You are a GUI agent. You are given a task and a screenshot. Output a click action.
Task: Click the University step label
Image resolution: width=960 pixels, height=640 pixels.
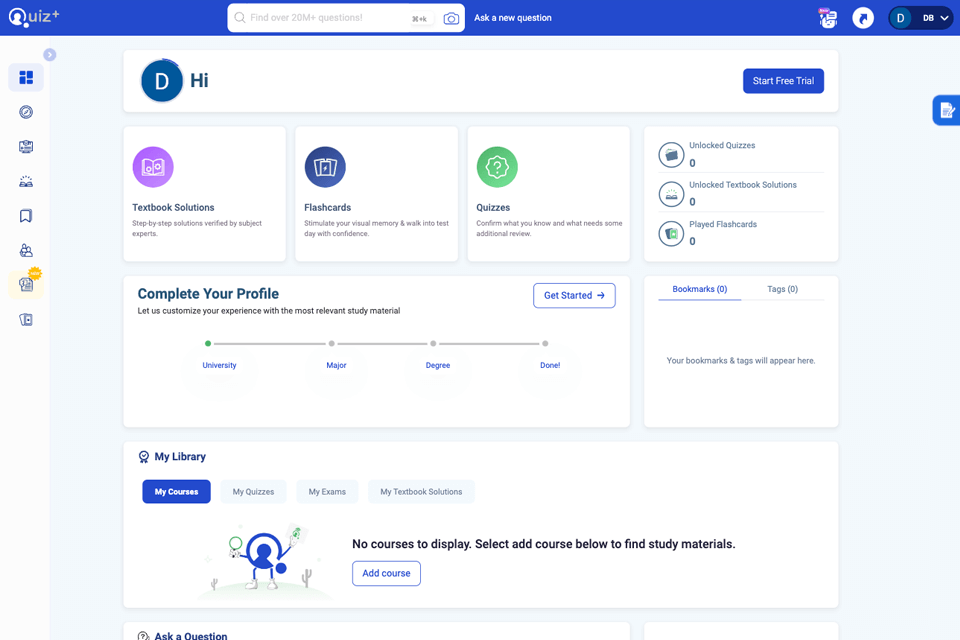[x=219, y=365]
